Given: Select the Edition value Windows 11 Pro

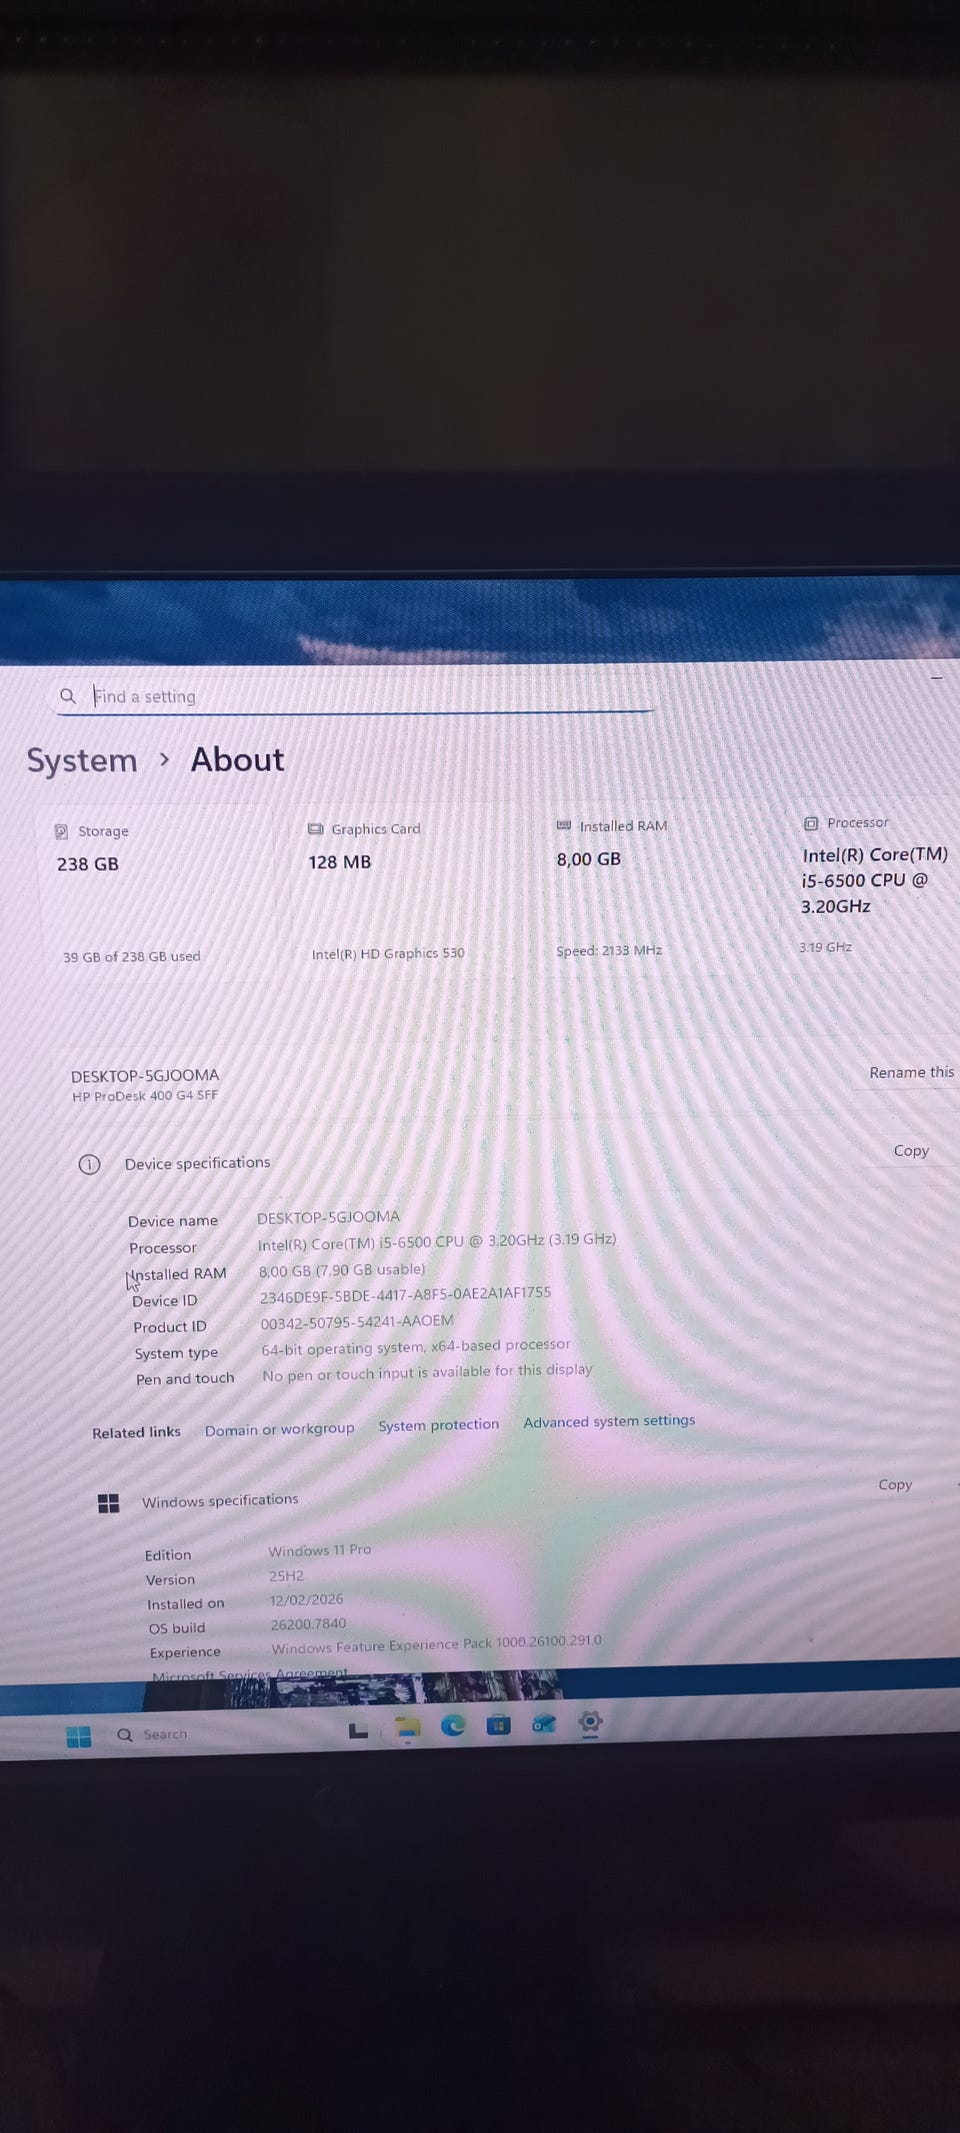Looking at the screenshot, I should 319,1550.
